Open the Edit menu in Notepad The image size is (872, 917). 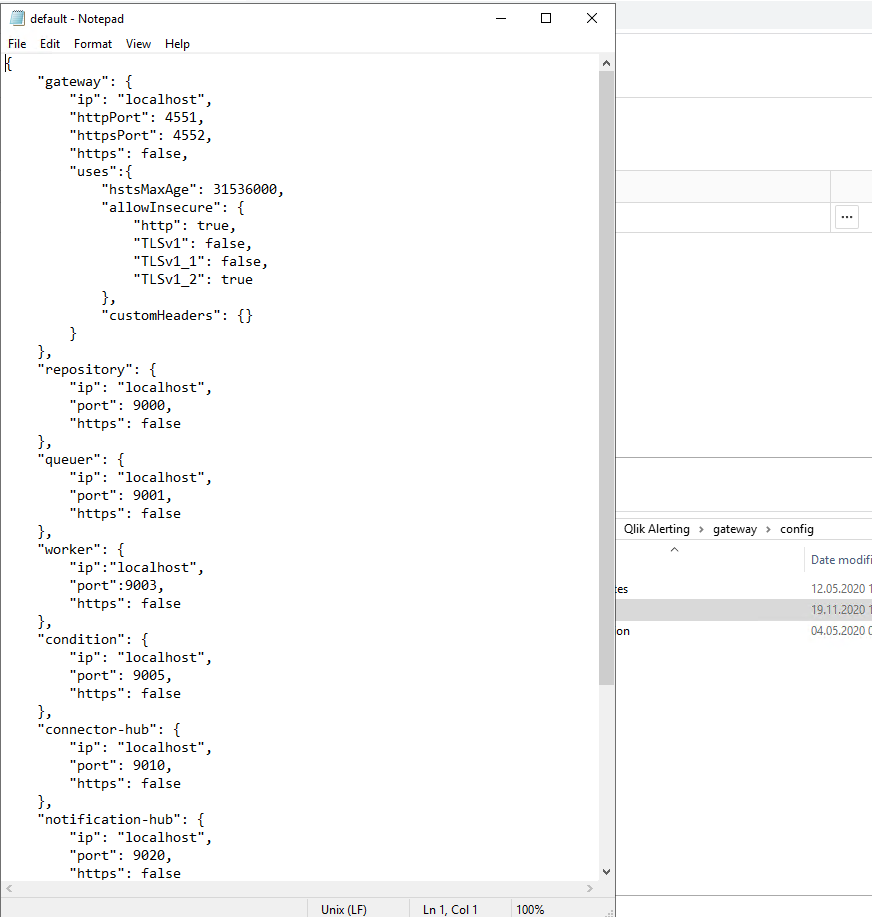[x=50, y=44]
